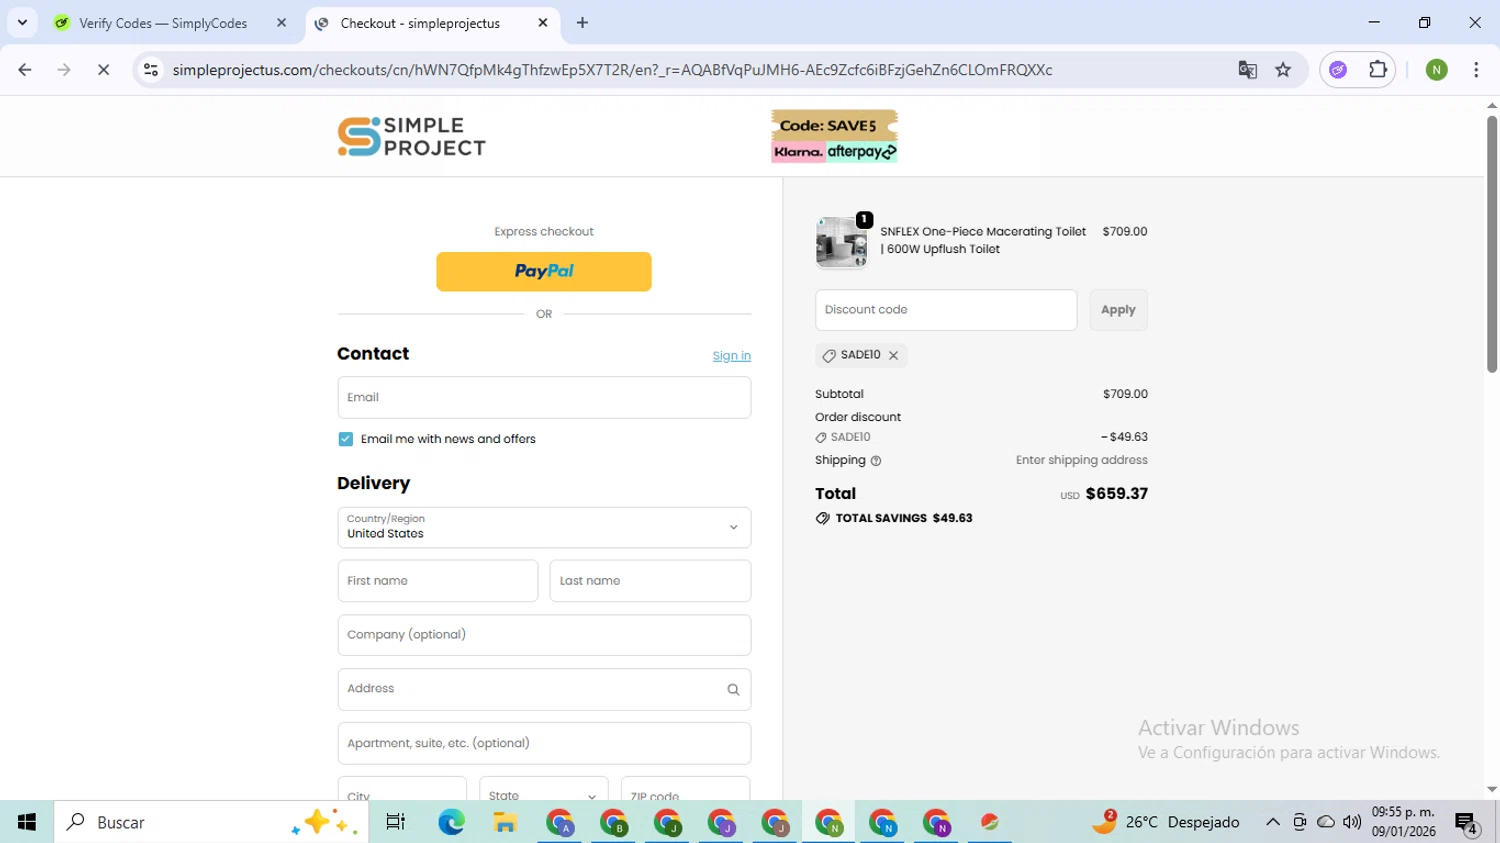Open the Chrome profile B taskbar icon
1500x843 pixels.
[x=614, y=822]
